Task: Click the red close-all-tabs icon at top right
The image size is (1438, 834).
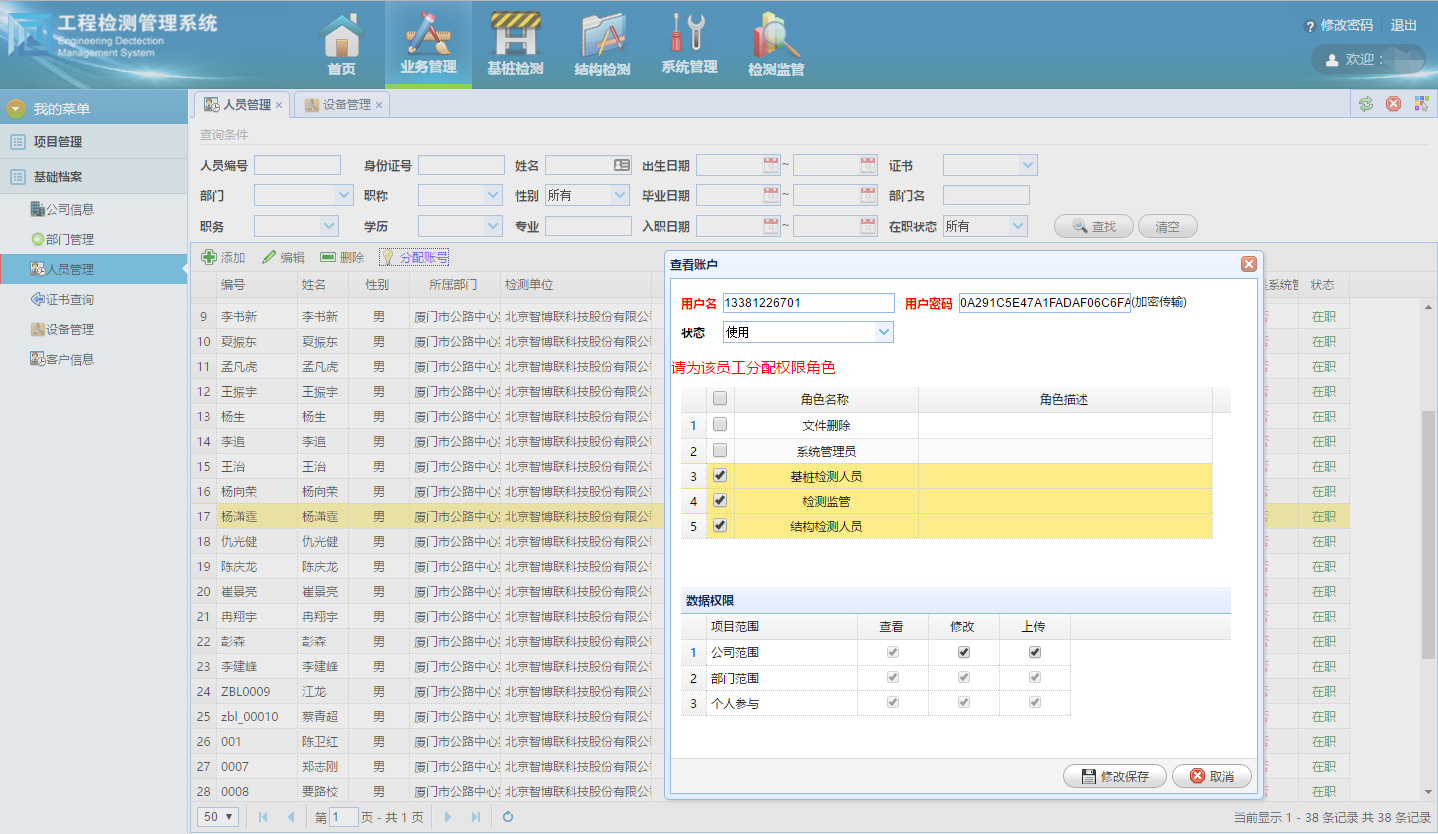Action: click(1393, 104)
